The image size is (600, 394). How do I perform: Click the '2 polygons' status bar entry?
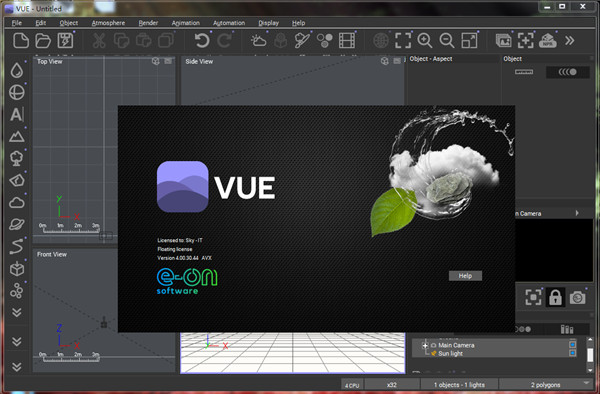[x=545, y=385]
